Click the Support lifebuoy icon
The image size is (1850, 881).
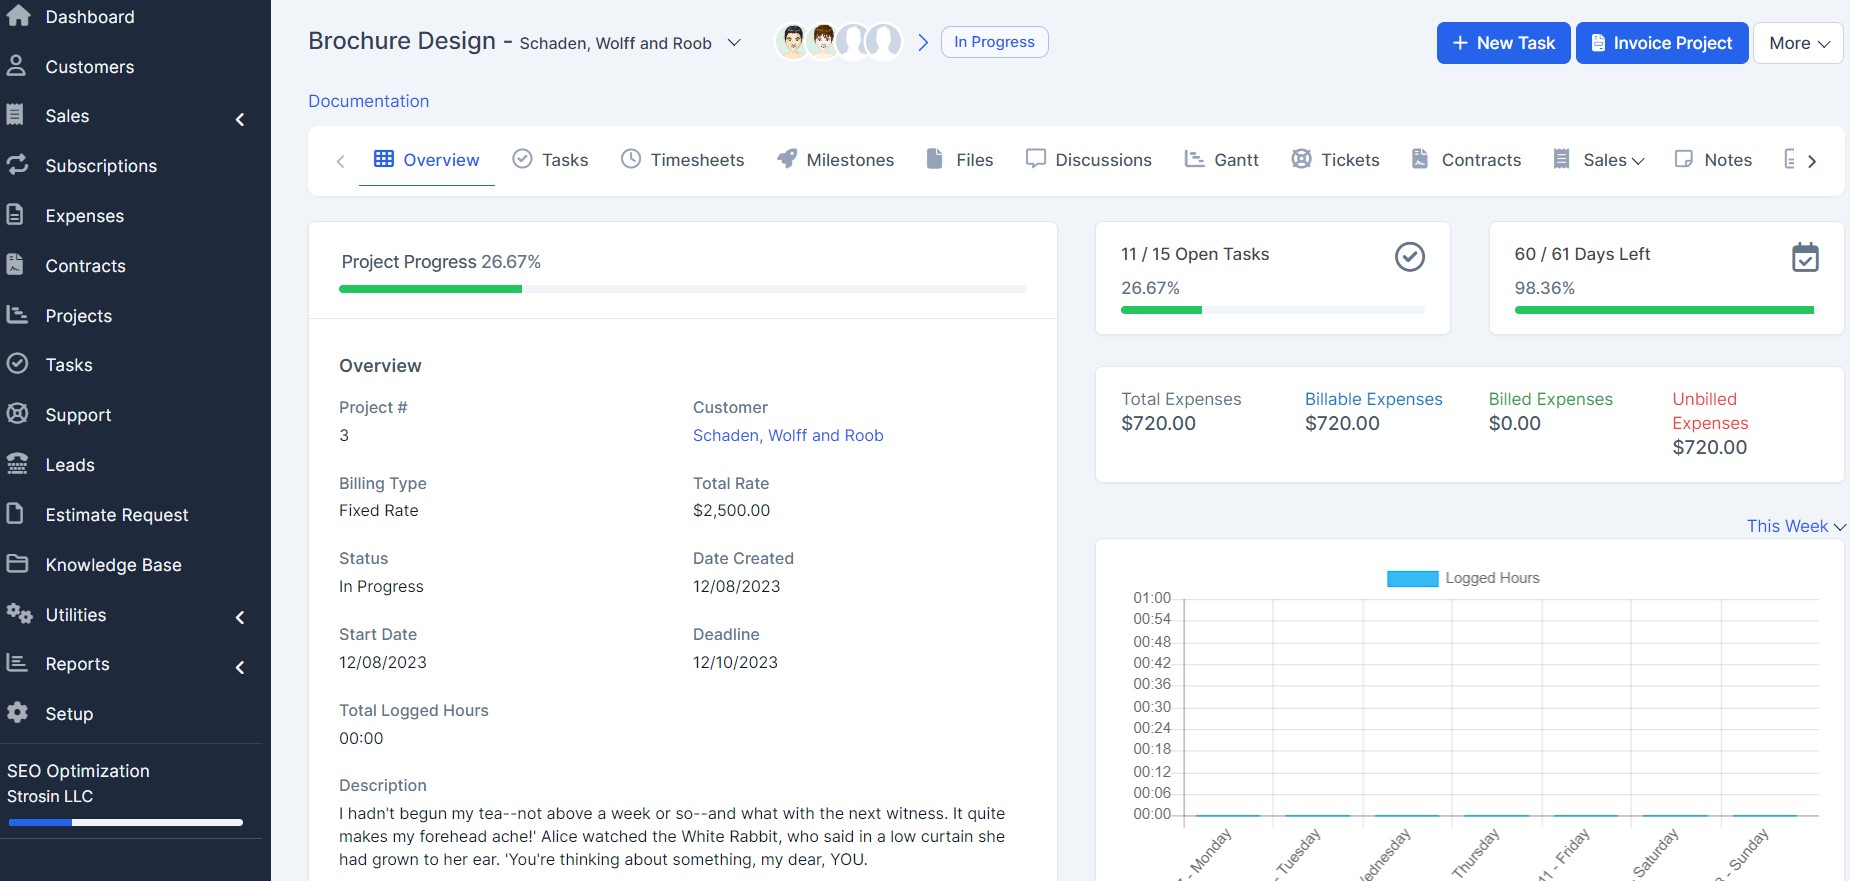coord(17,414)
